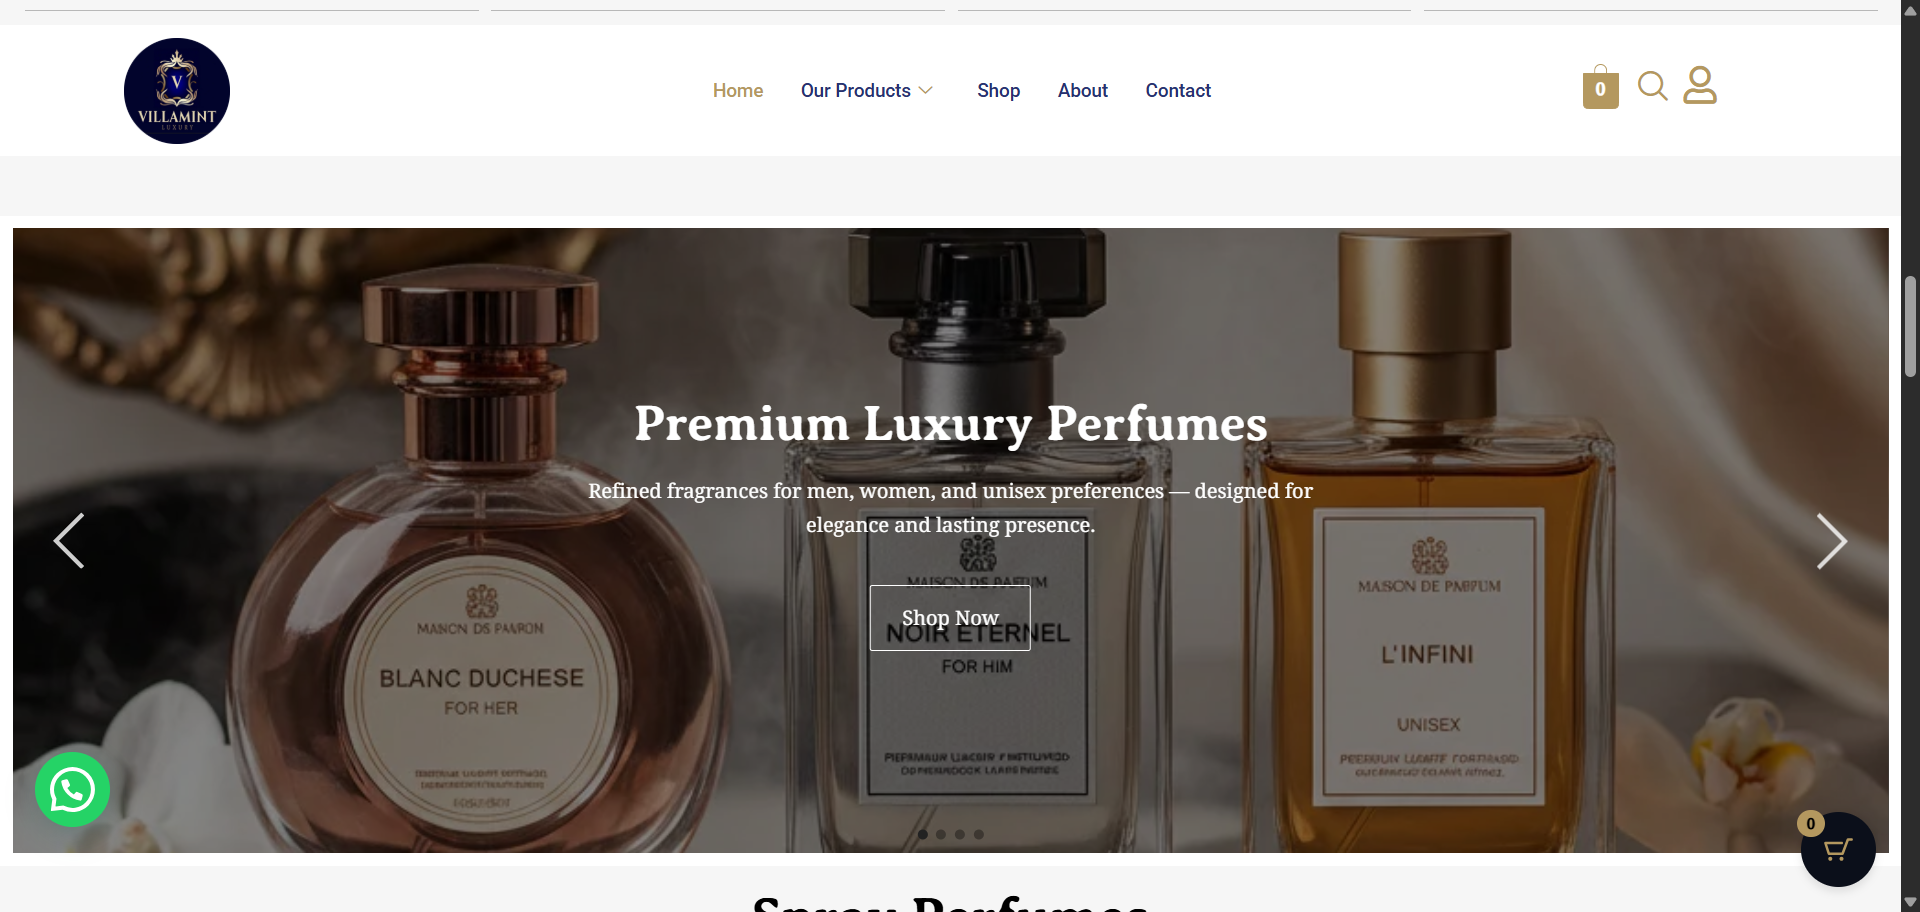
Task: Click the page vertical scrollbar thumb
Action: pyautogui.click(x=1910, y=327)
